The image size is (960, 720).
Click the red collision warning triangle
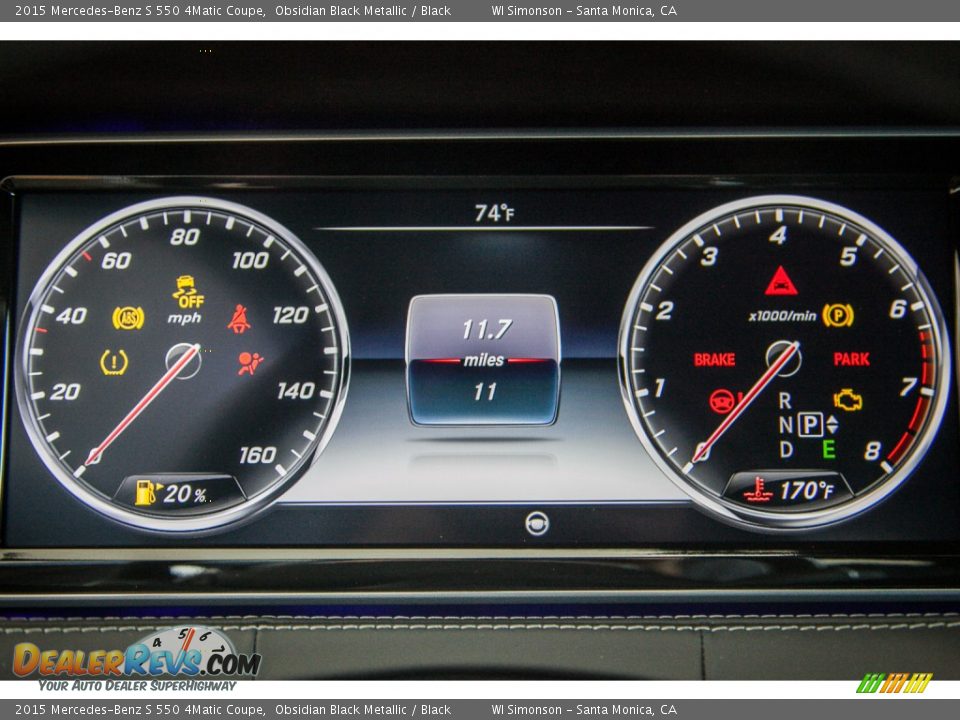coord(781,282)
